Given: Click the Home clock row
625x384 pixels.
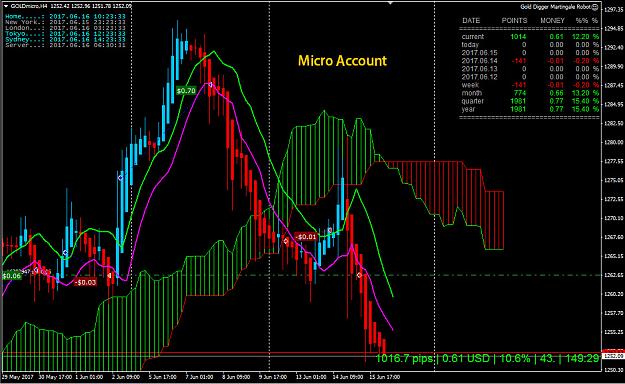Looking at the screenshot, I should (x=65, y=16).
